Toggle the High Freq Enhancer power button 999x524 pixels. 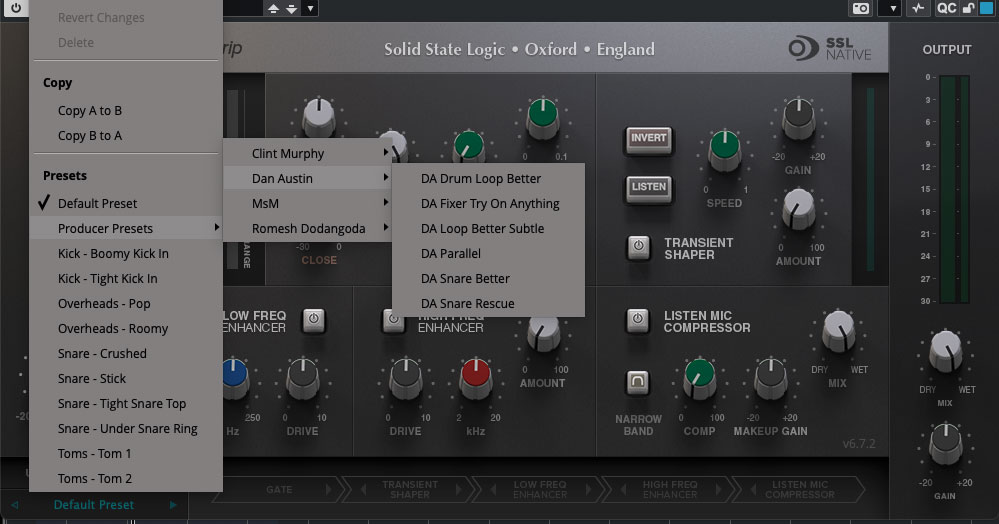click(x=393, y=320)
